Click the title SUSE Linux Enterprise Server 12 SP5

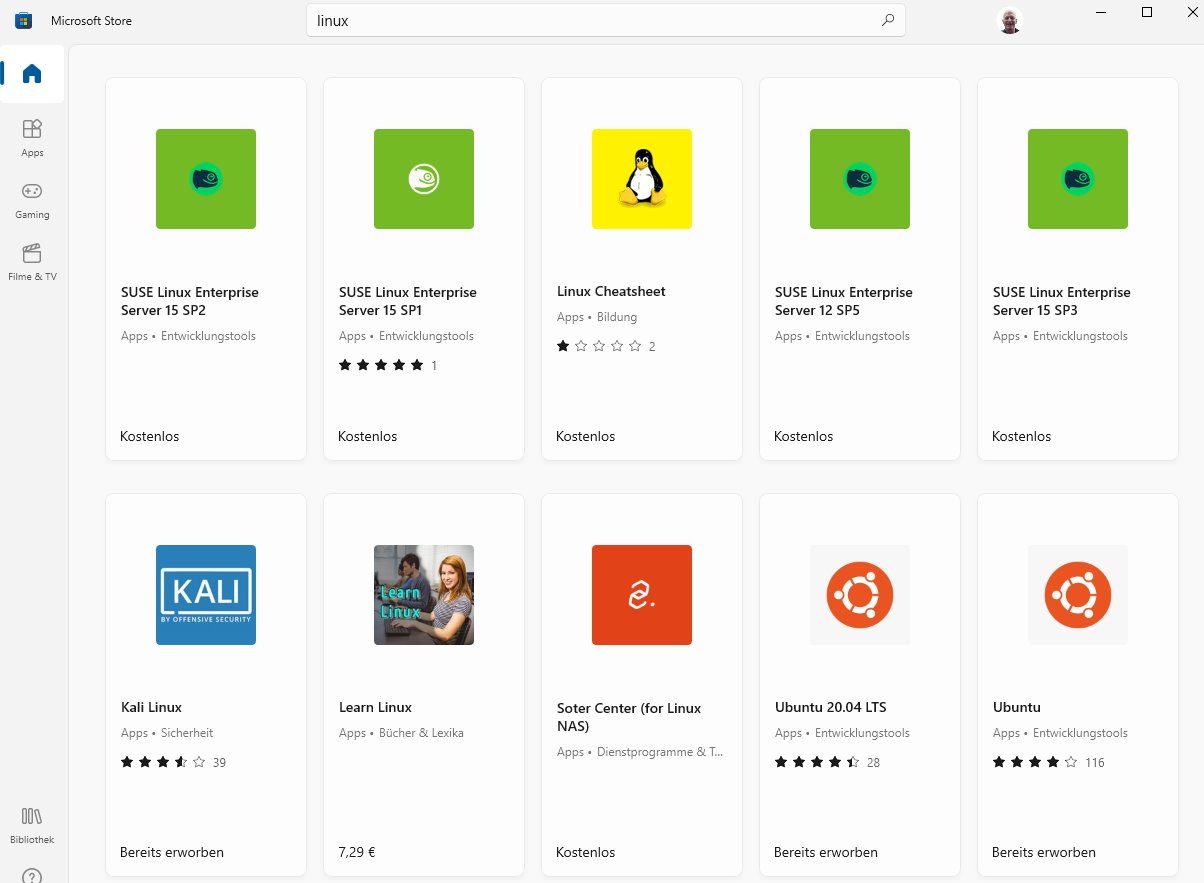844,301
